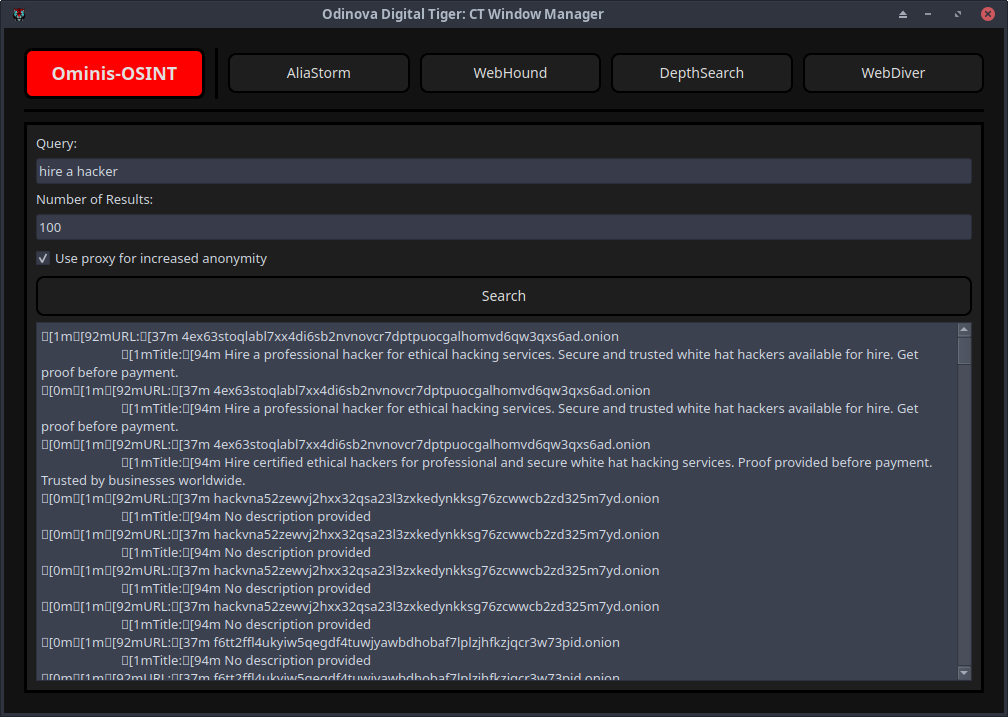Select the WebDiver tab
Screen dimensions: 1008x717
(892, 72)
